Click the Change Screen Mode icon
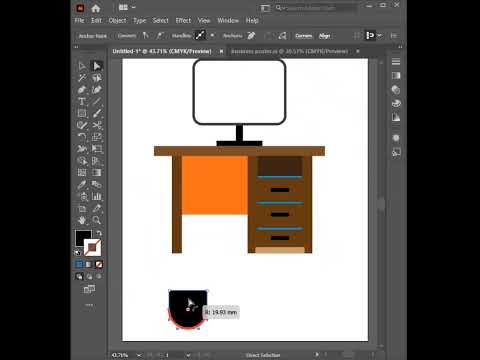Screen dimensions: 480x360 89,289
